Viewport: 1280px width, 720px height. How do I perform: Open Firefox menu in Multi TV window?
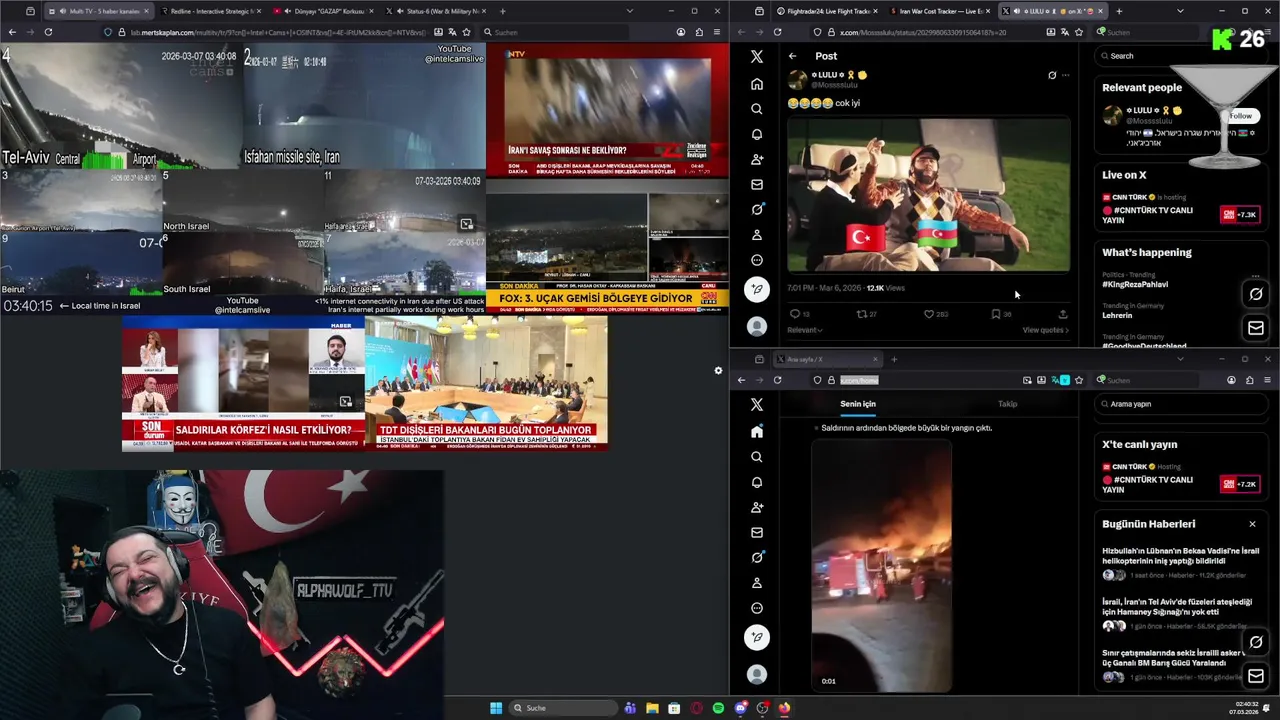click(x=717, y=32)
